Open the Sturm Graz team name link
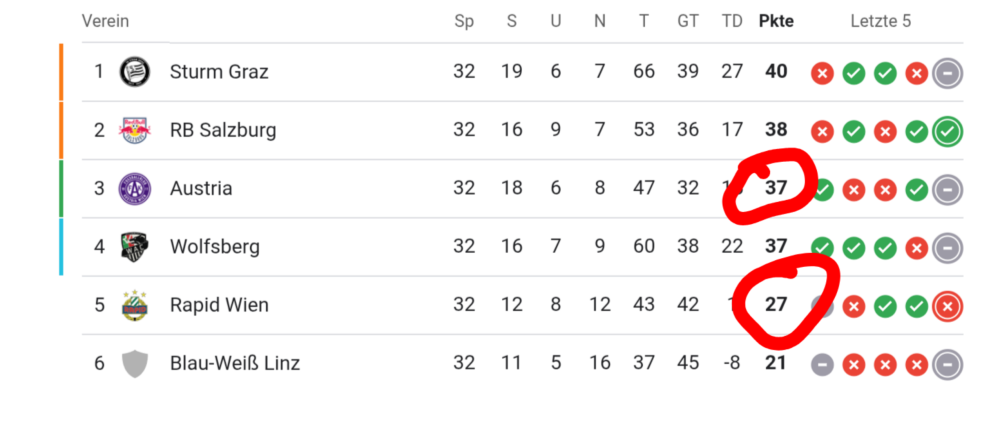 click(219, 72)
